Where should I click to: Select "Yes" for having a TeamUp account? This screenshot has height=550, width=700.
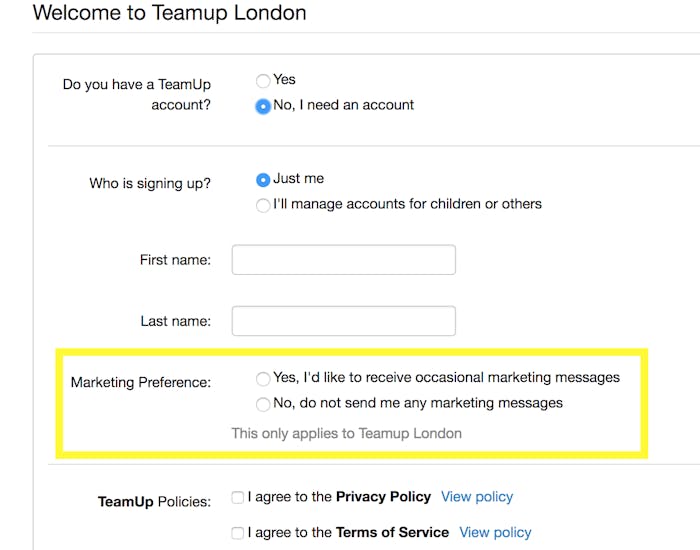pyautogui.click(x=263, y=81)
